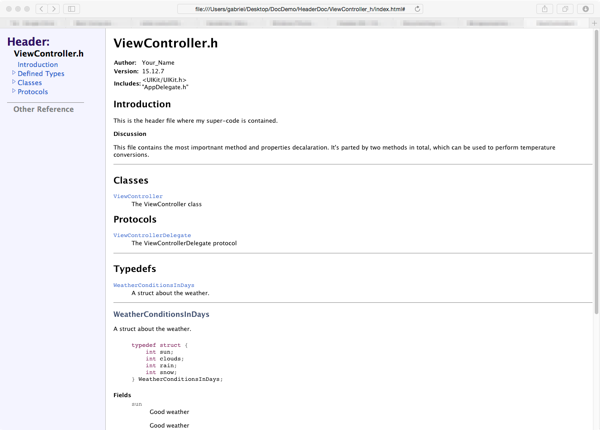600x430 pixels.
Task: Open WeatherConditionsInDays typedef link
Action: pos(154,285)
